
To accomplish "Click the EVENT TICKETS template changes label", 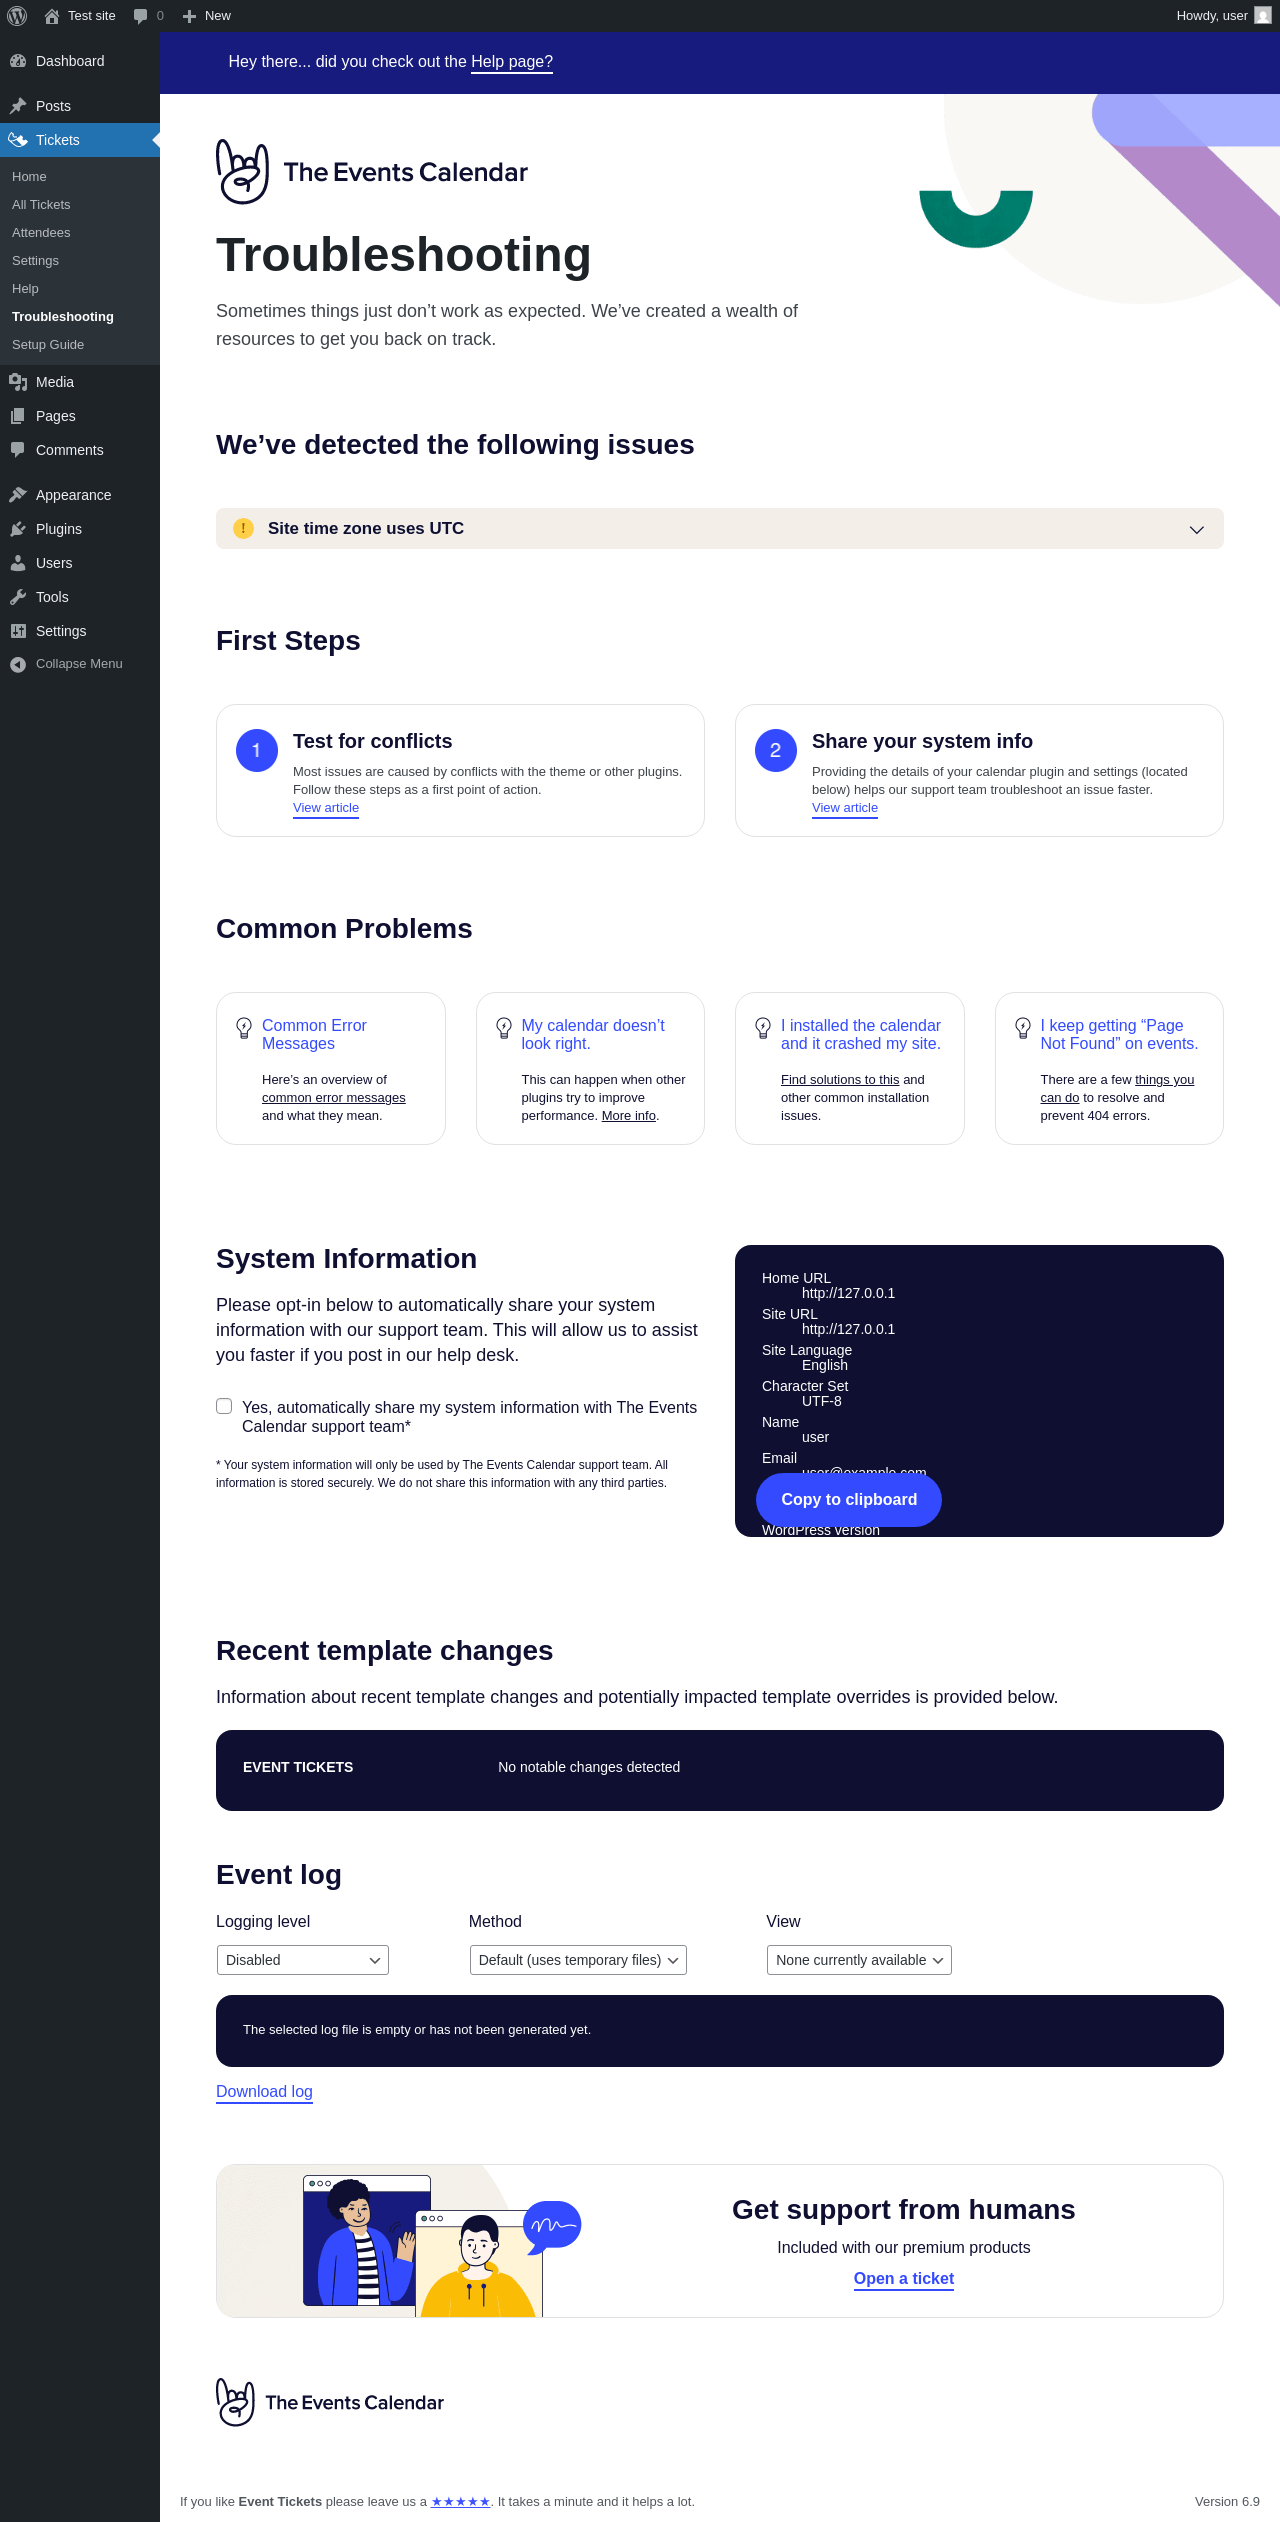I will (298, 1767).
